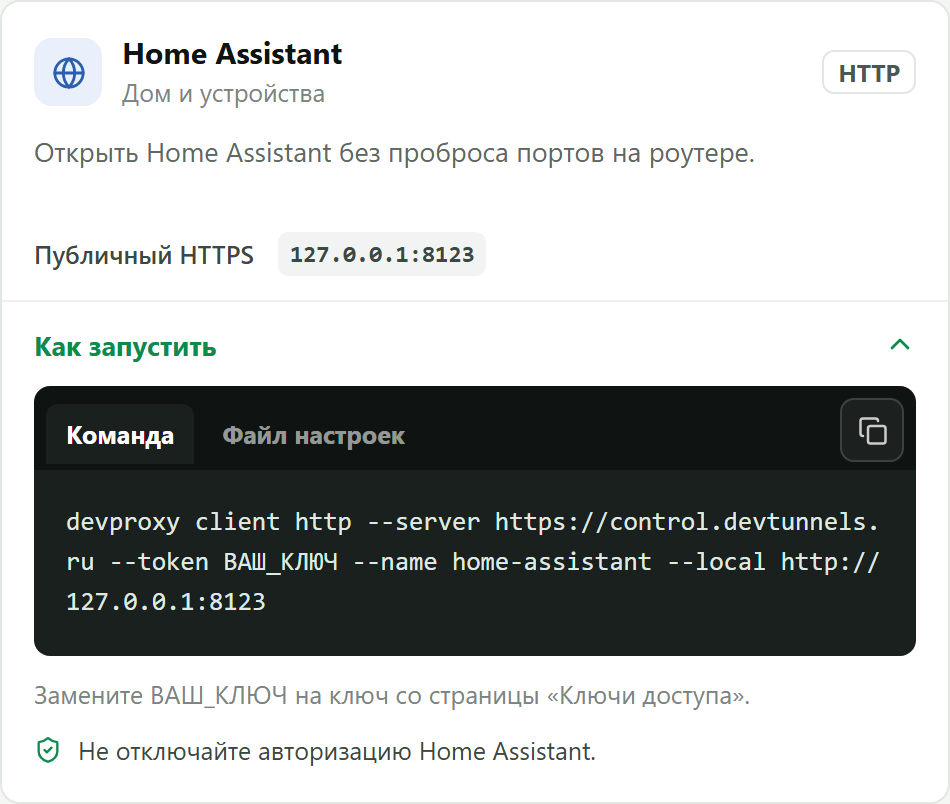Click the green shield check icon
Viewport: 950px width, 804px height.
click(x=48, y=750)
